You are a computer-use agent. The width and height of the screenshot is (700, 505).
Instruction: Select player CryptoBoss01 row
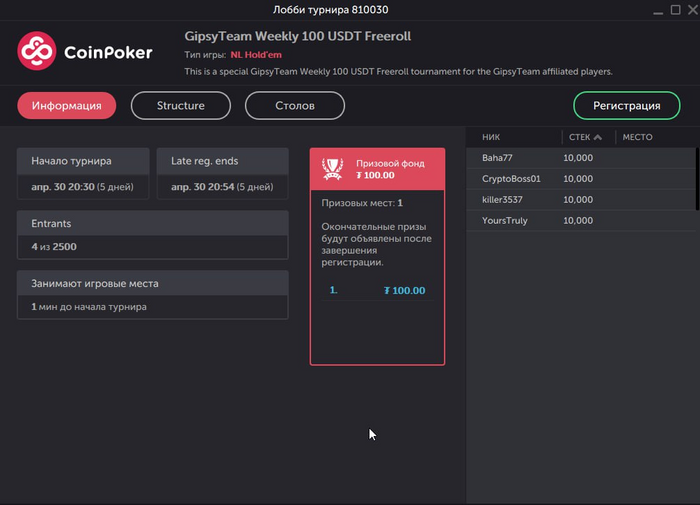point(581,179)
